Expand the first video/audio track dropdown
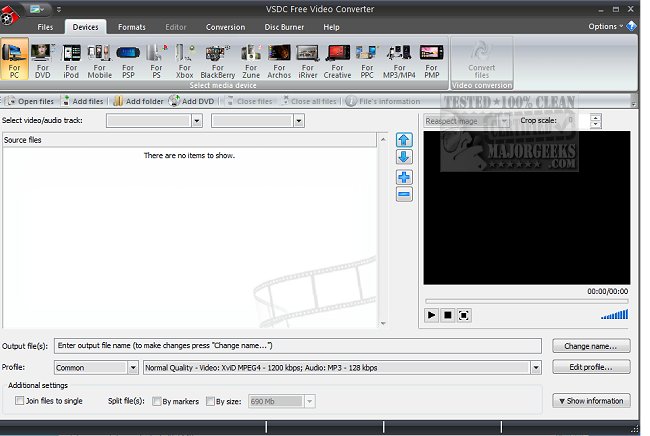The height and width of the screenshot is (436, 650). [x=197, y=121]
